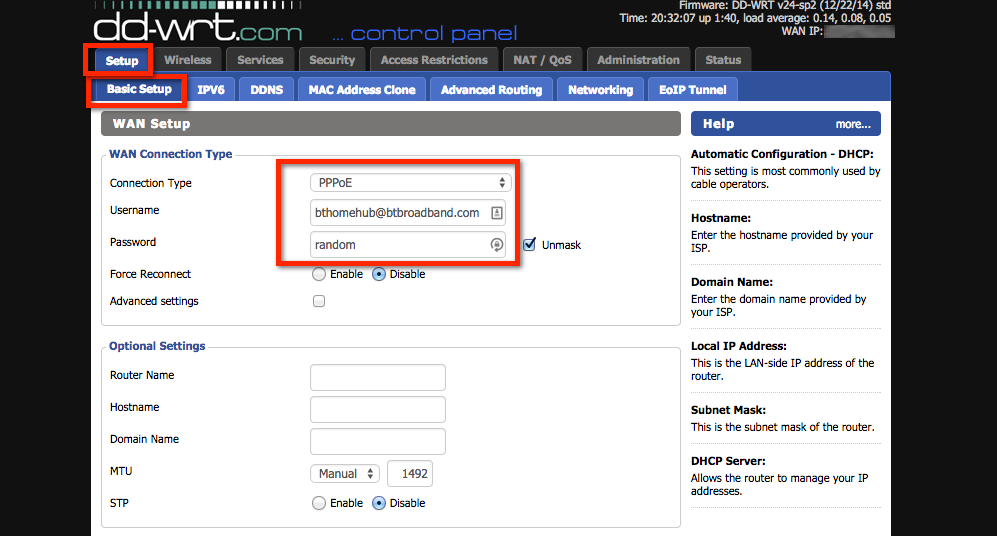Select Enable for STP
Image resolution: width=997 pixels, height=536 pixels.
click(319, 503)
